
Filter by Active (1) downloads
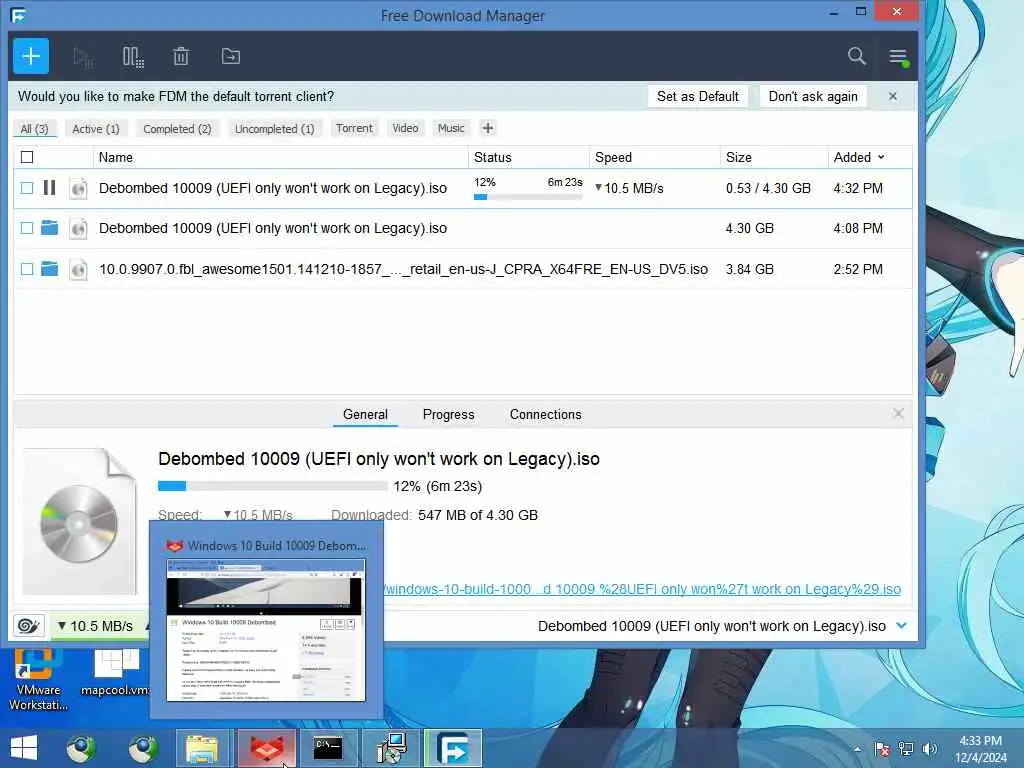pos(95,129)
